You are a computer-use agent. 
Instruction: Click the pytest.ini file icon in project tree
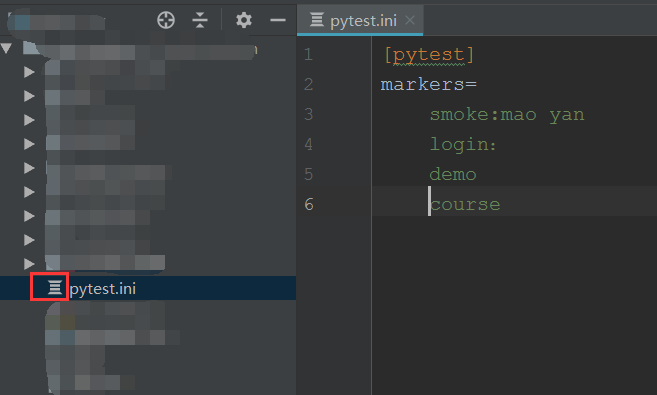pos(55,288)
